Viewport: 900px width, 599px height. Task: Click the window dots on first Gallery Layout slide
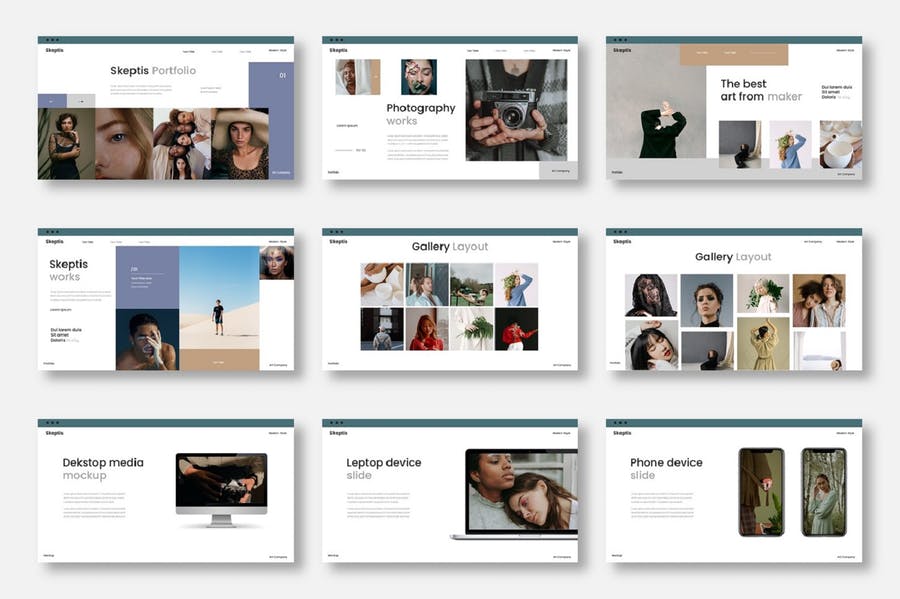(336, 232)
